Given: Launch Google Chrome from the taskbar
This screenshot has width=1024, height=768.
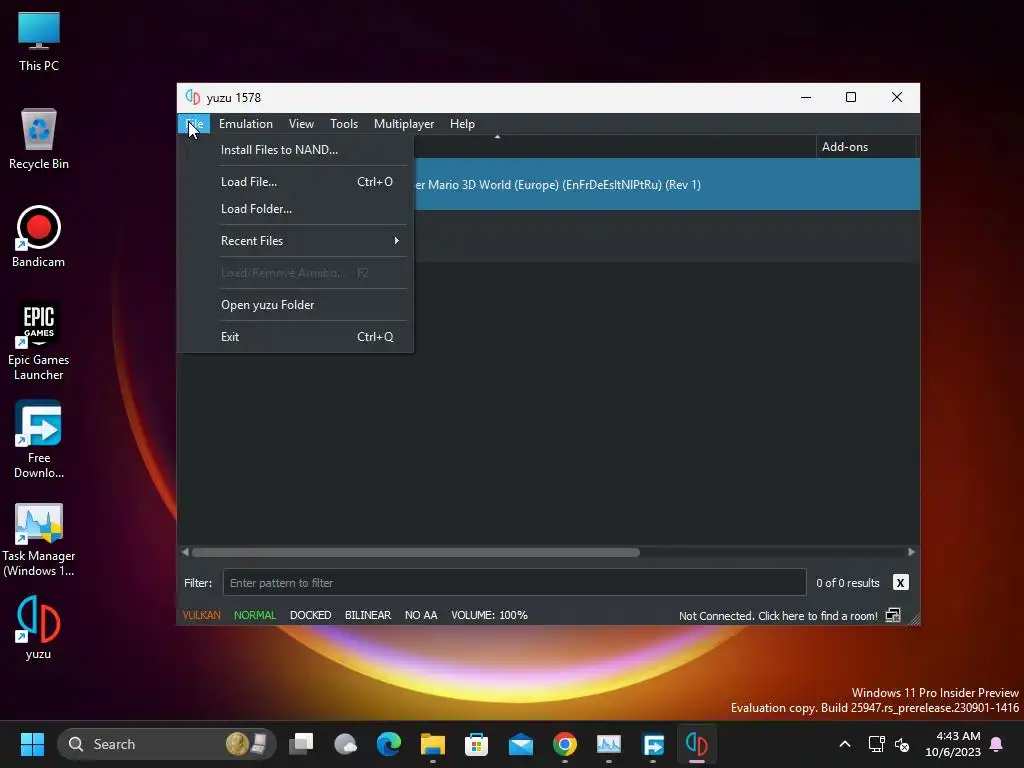Looking at the screenshot, I should click(x=564, y=744).
